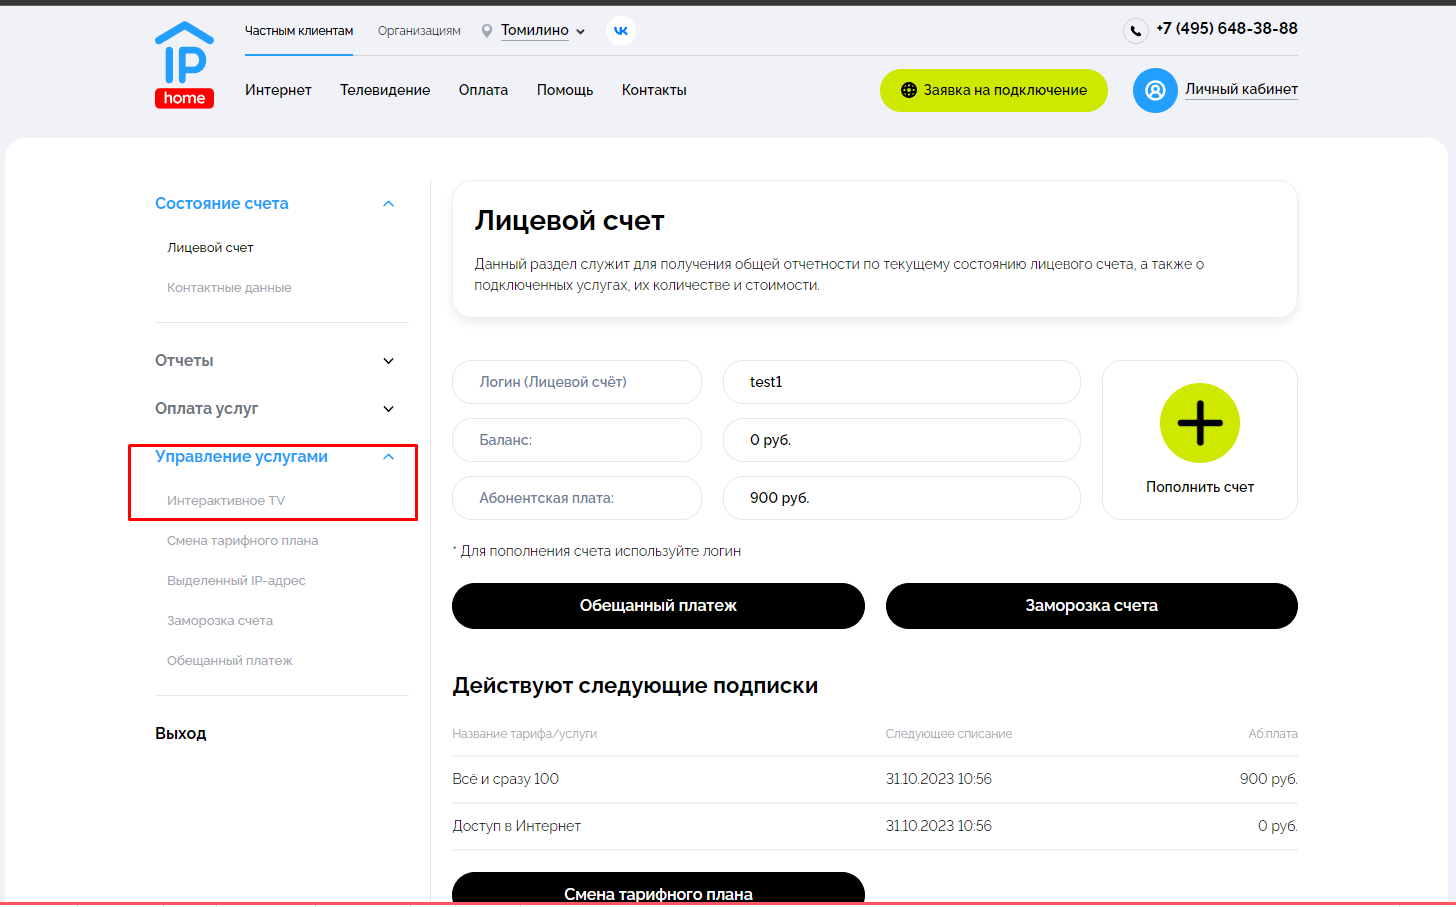This screenshot has width=1456, height=907.
Task: Open the Томилино city dropdown
Action: pos(543,31)
